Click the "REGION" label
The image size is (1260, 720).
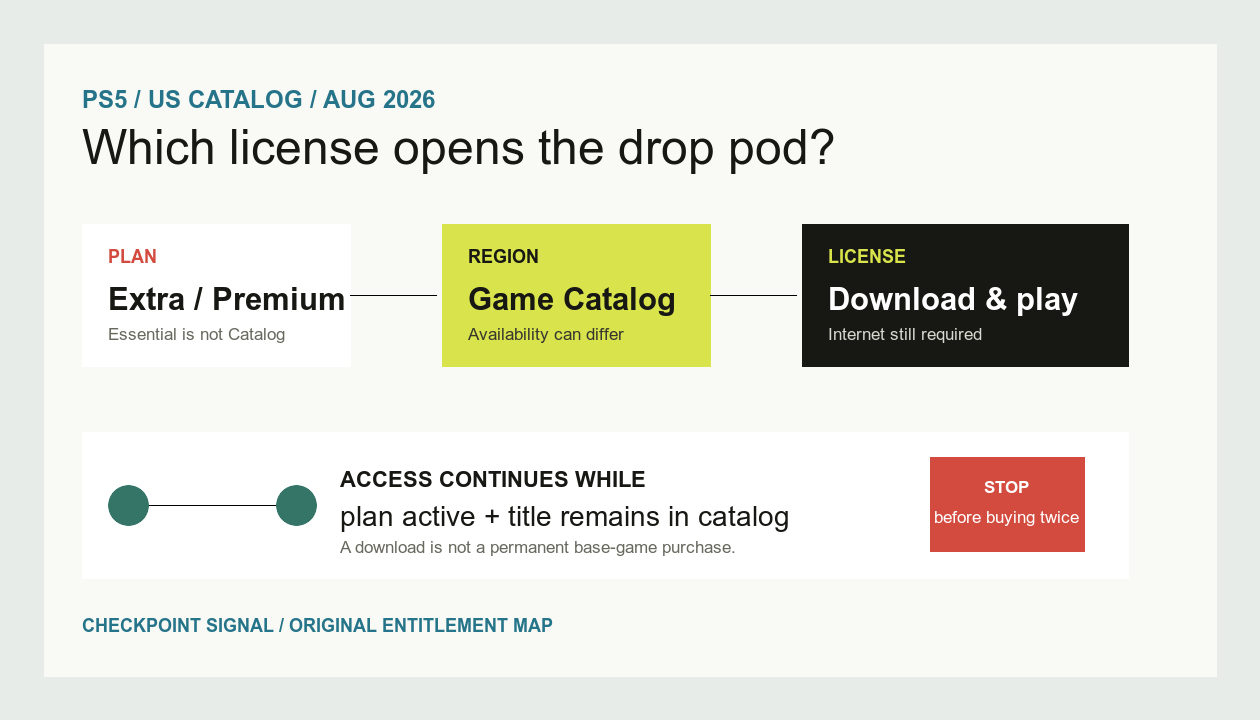pos(503,256)
